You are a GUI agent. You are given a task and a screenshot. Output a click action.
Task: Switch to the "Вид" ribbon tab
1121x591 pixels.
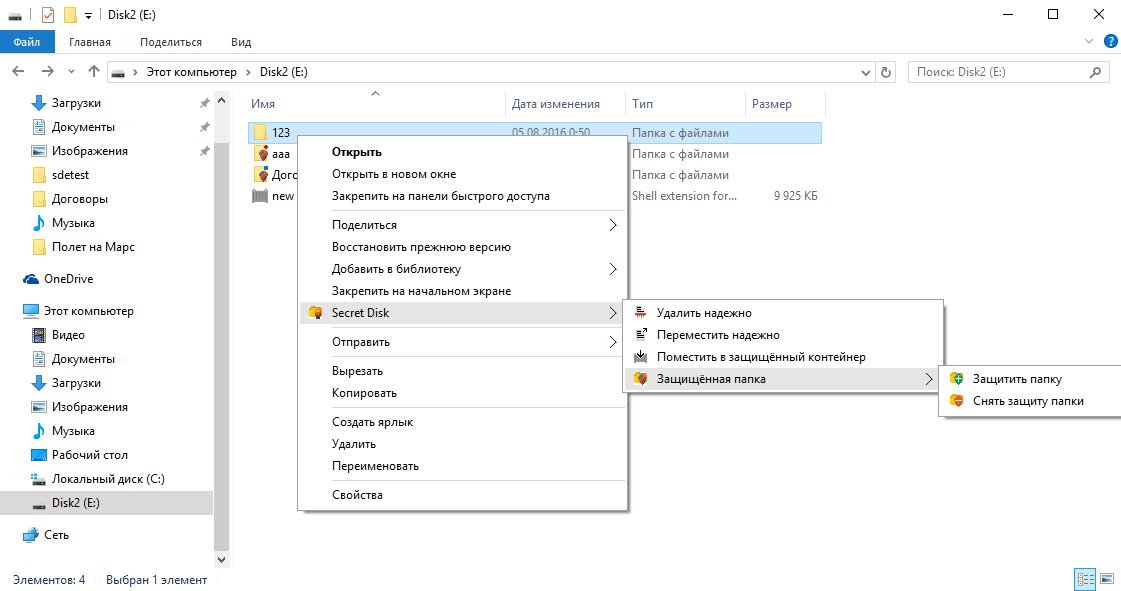[240, 41]
